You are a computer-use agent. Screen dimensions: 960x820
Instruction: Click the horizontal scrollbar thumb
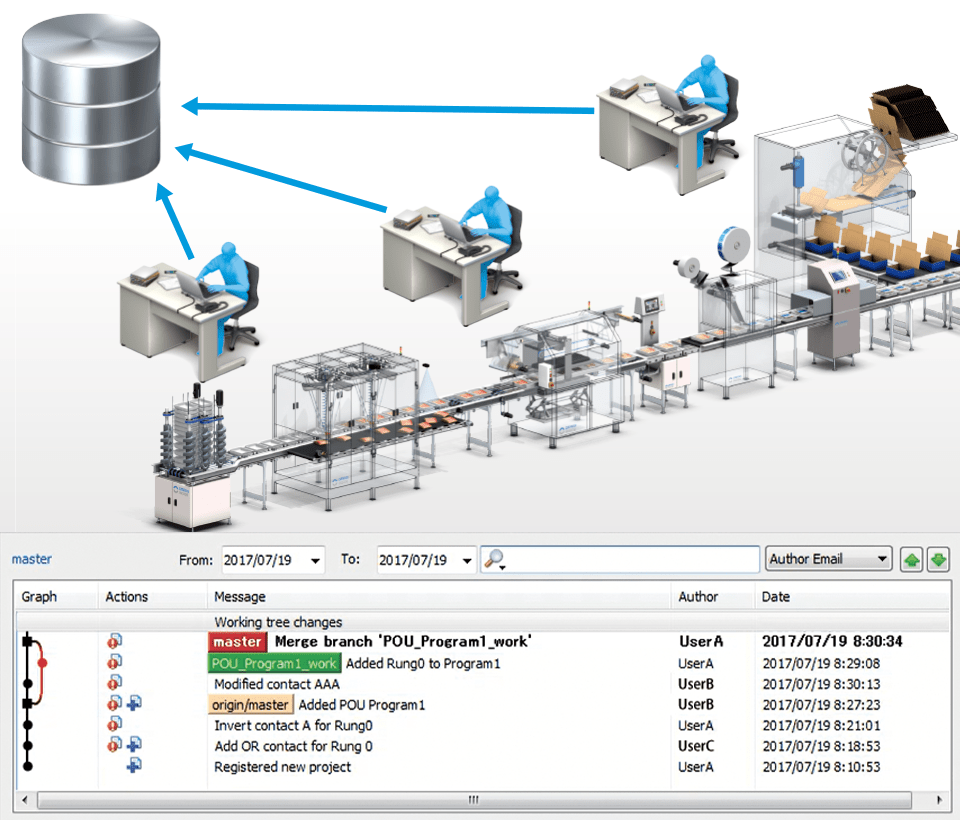(x=474, y=799)
